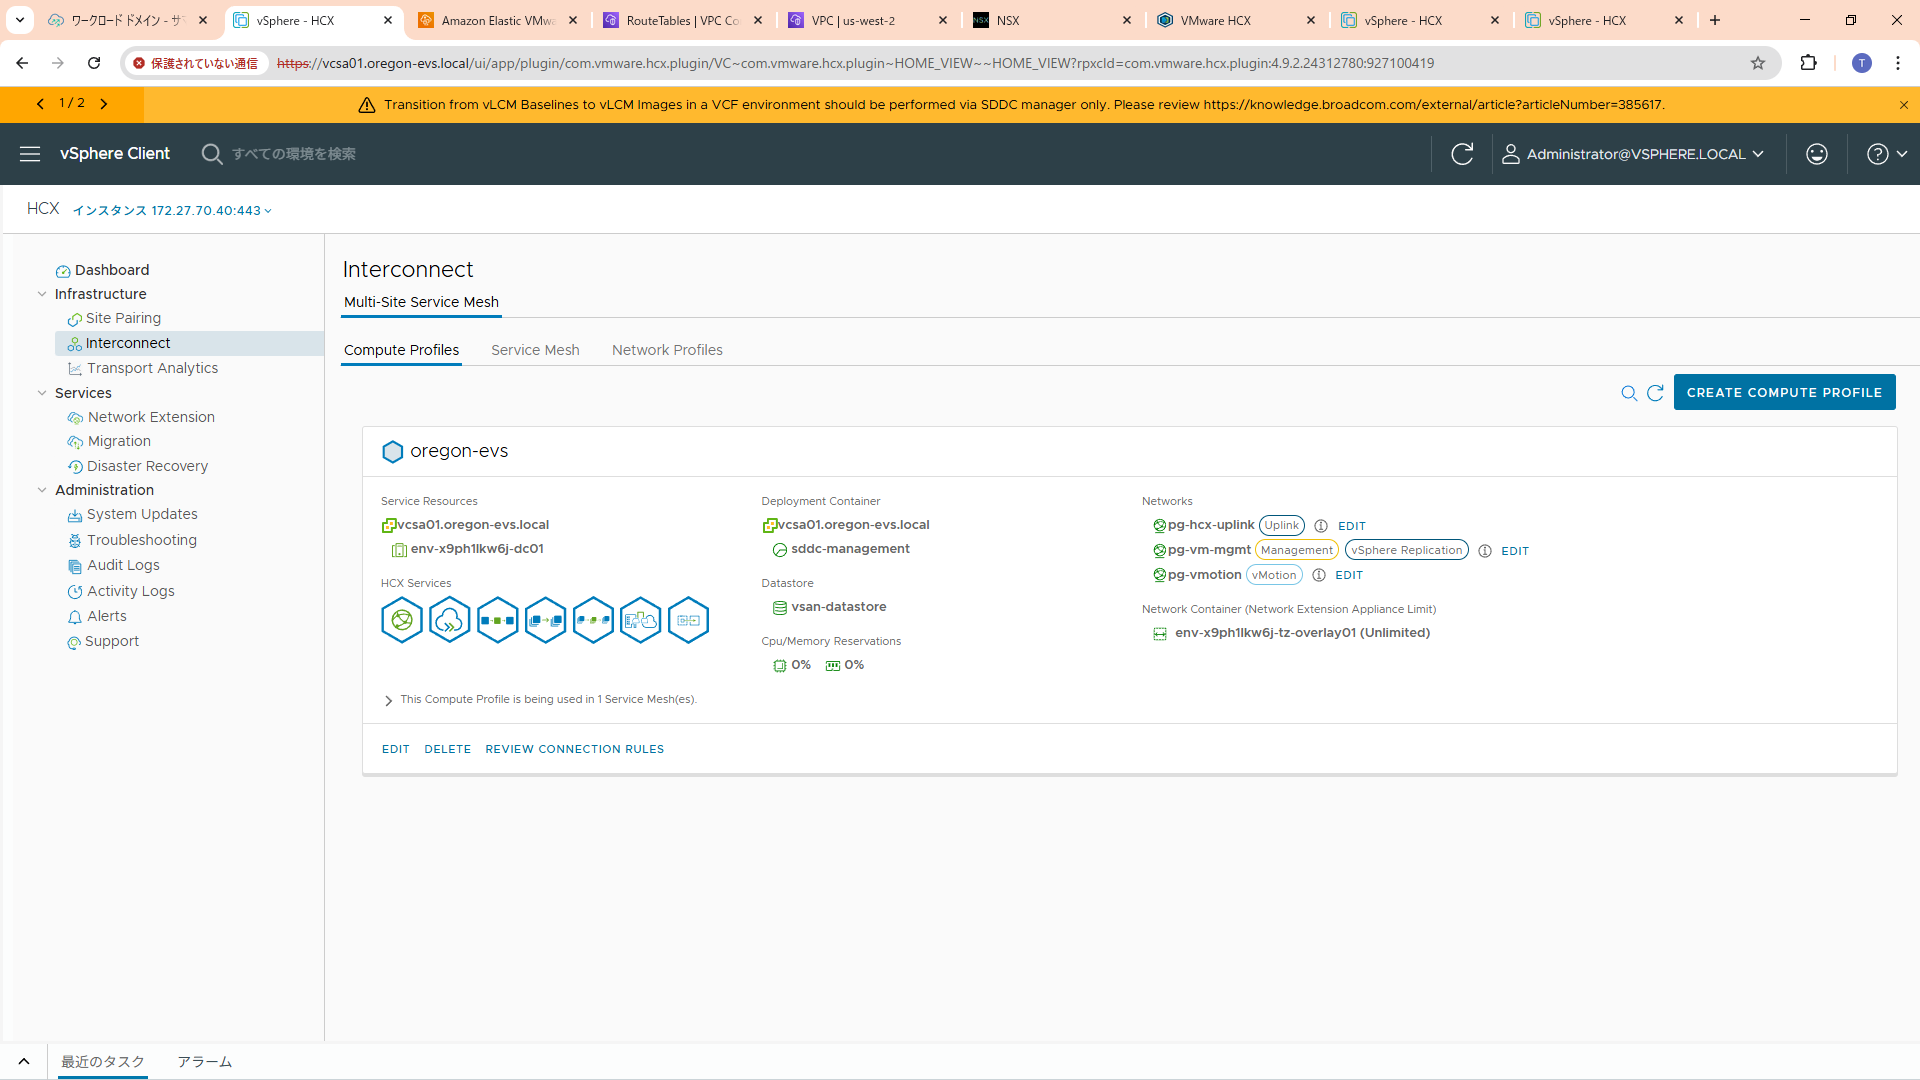Click the cloud migration HCX service icon
Image resolution: width=1920 pixels, height=1080 pixels.
coord(449,620)
